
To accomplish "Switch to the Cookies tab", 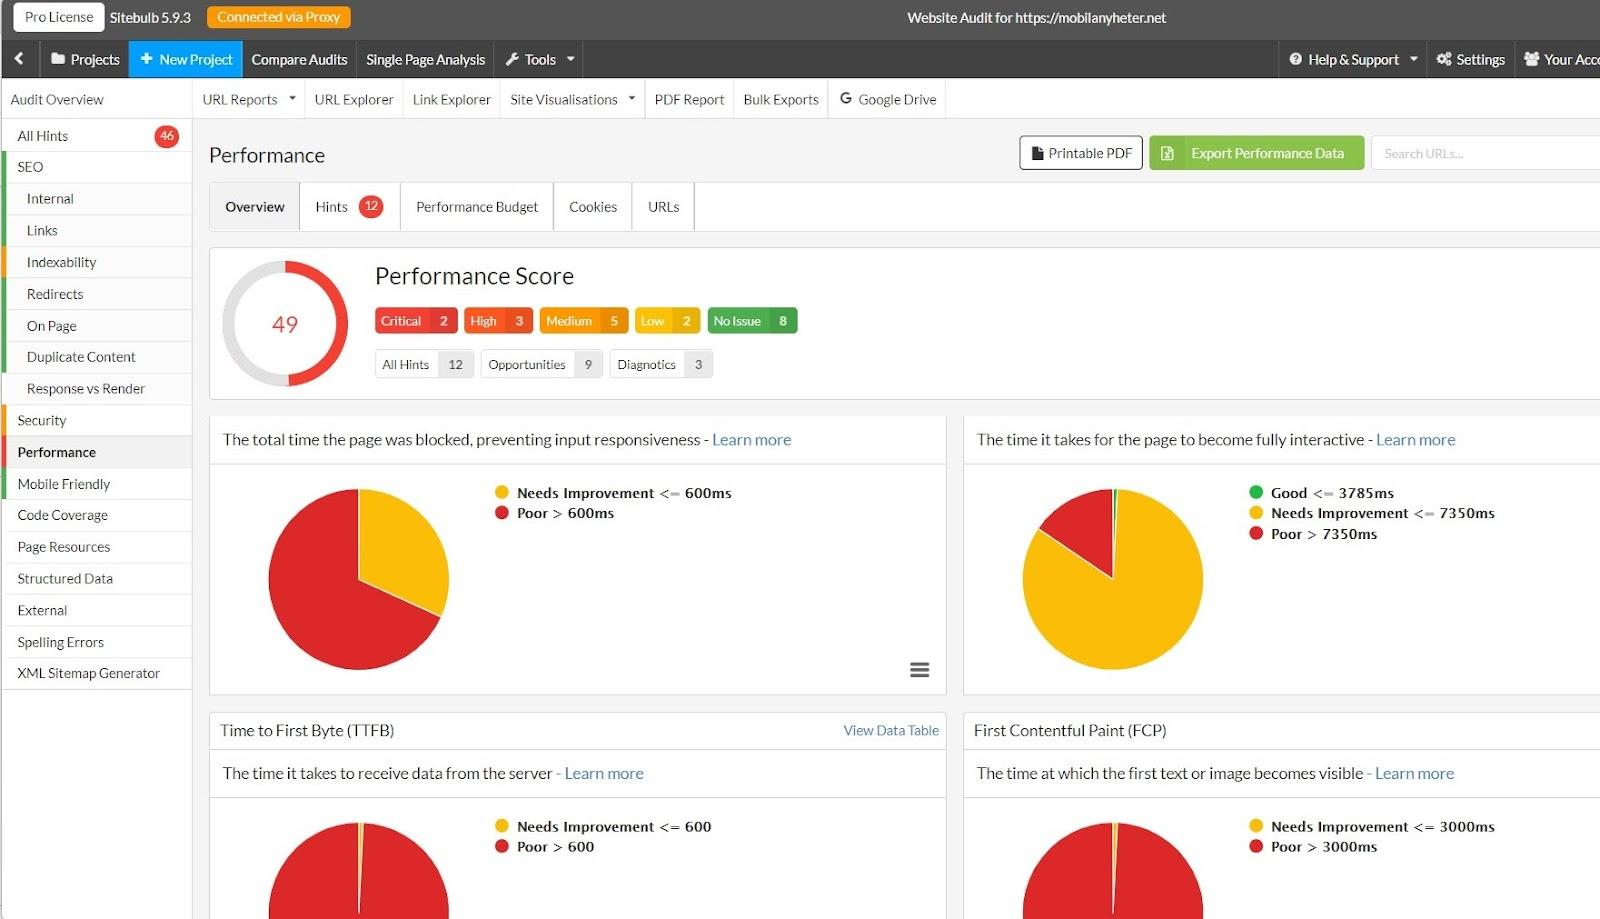I will (x=593, y=207).
